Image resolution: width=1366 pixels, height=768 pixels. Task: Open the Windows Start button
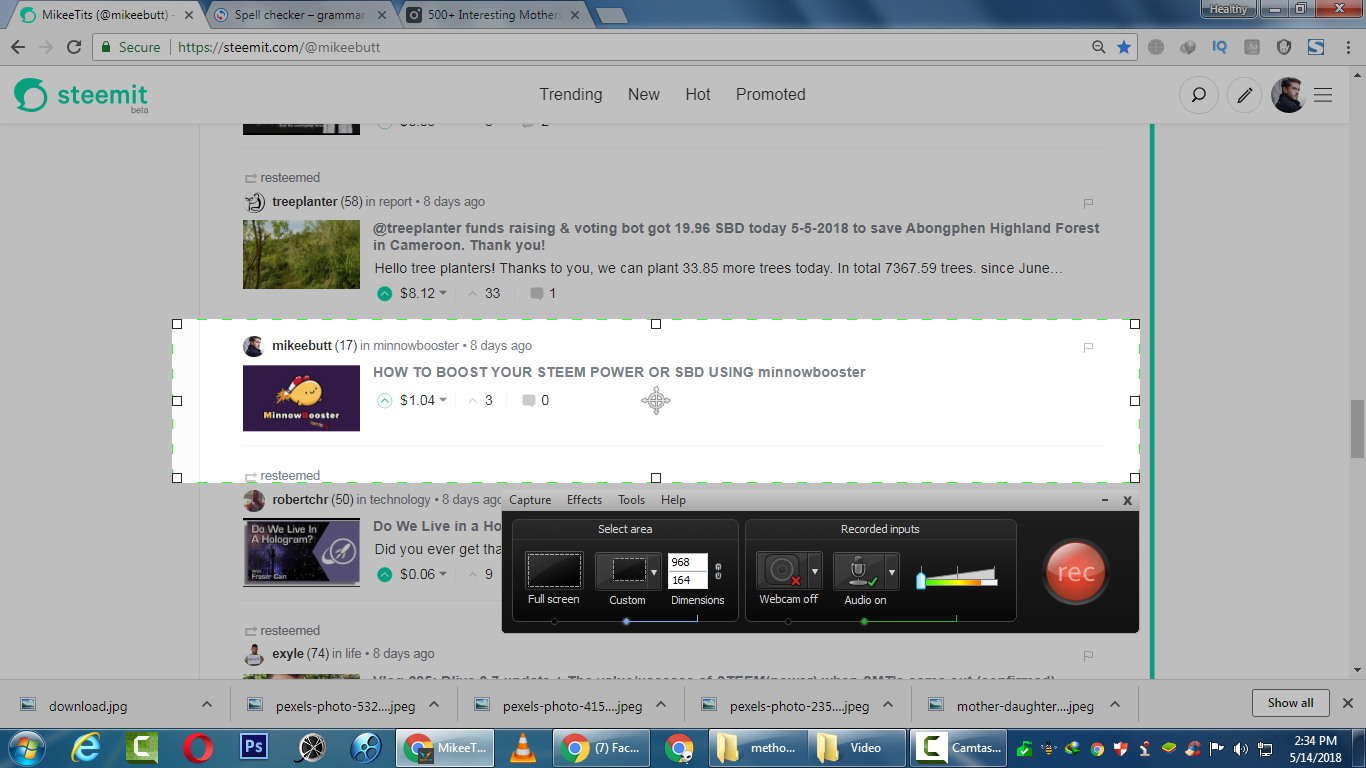[25, 748]
